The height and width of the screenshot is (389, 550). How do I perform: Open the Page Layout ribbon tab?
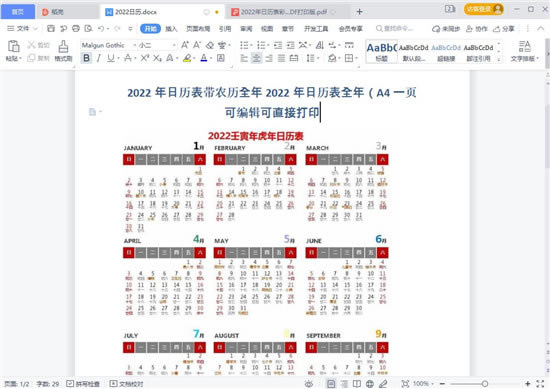pyautogui.click(x=198, y=29)
